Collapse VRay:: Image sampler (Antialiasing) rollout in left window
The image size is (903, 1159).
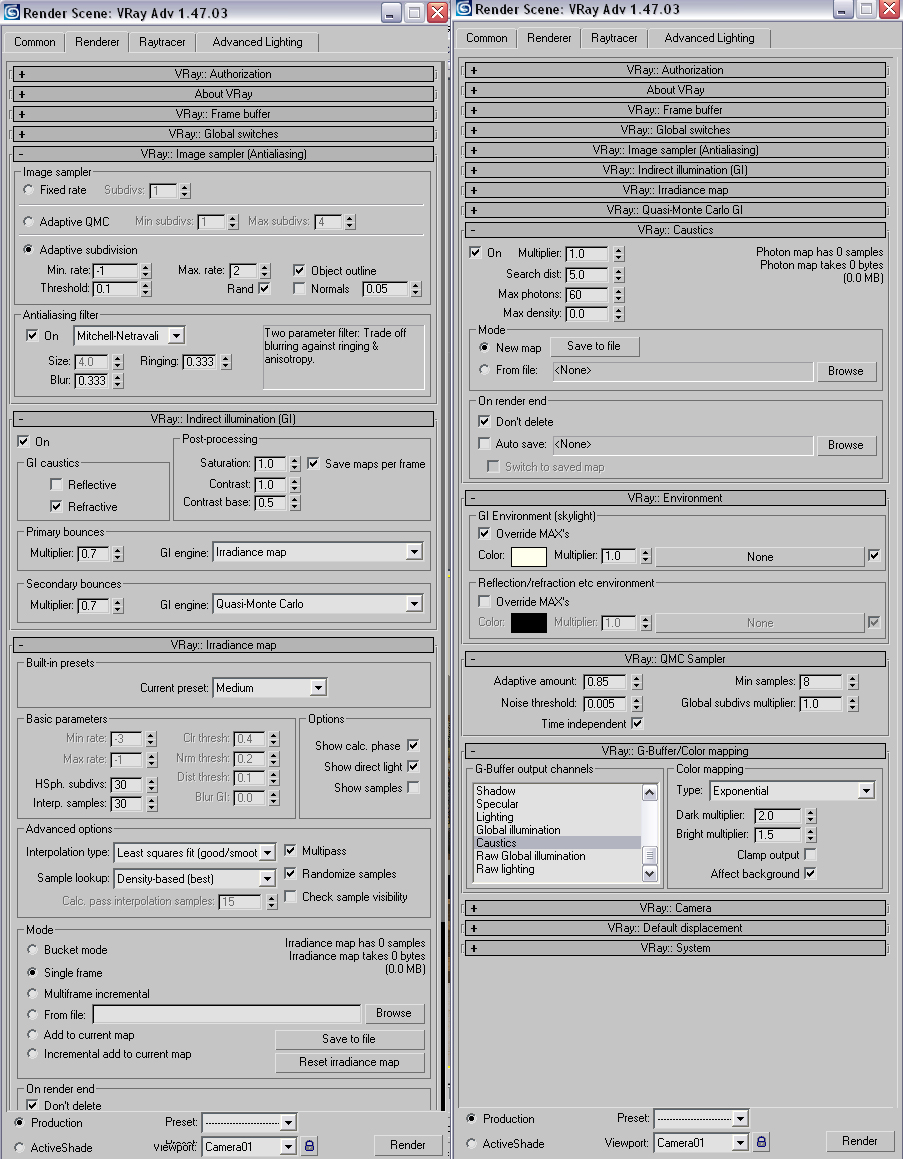223,154
